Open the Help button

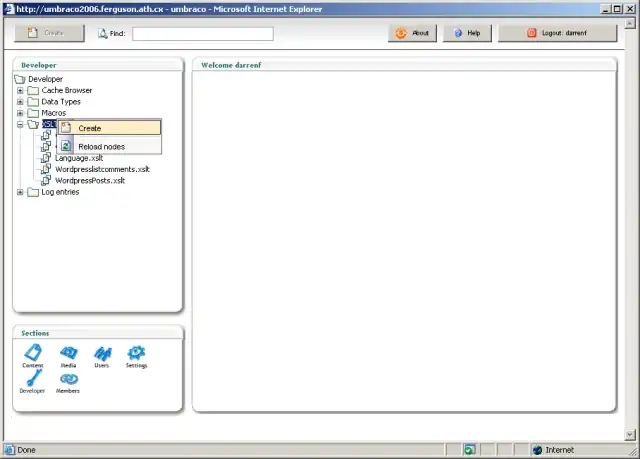point(467,33)
